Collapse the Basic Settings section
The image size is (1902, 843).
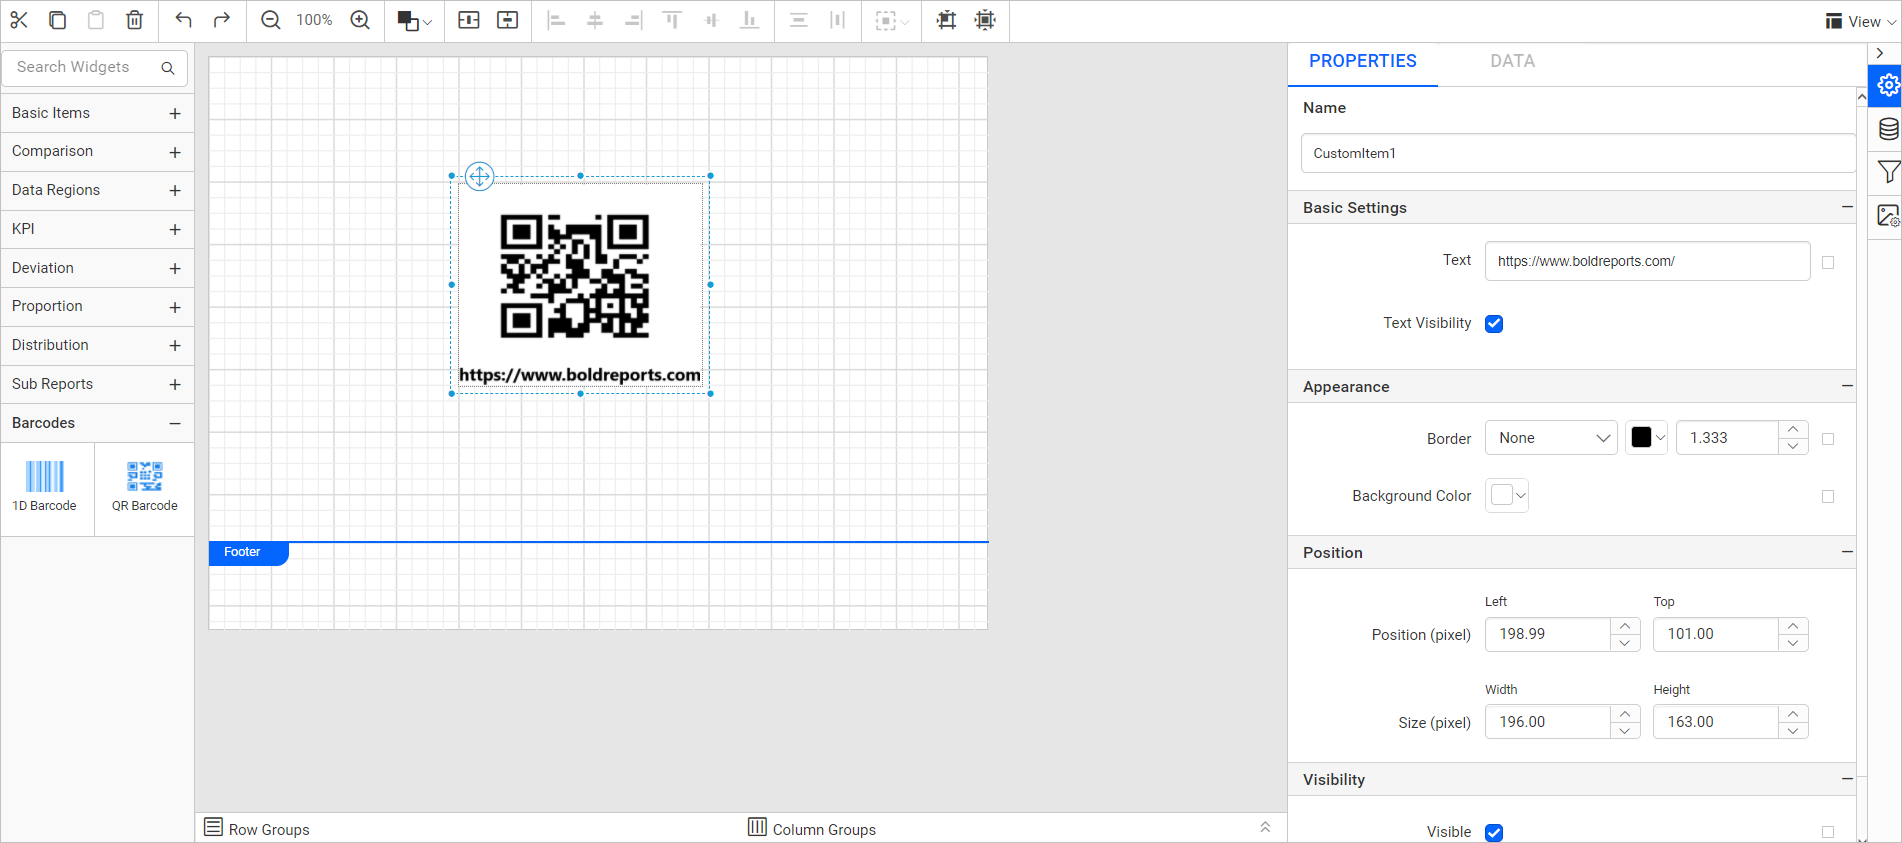(x=1846, y=207)
